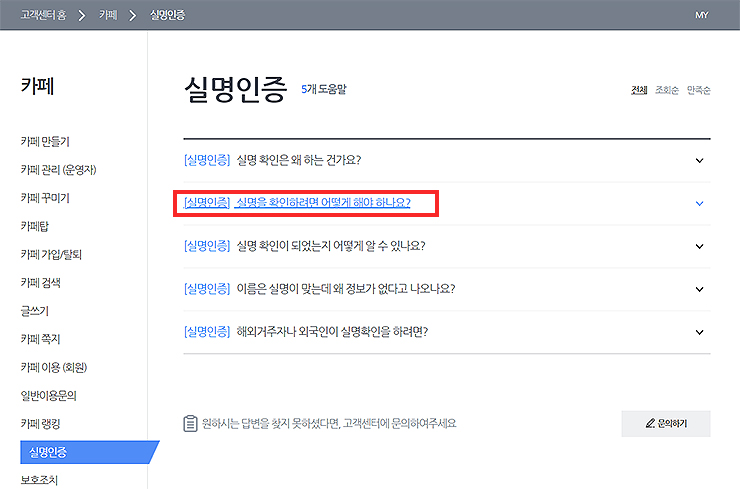Select 카페 꾸미기 in sidebar

pyautogui.click(x=45, y=198)
